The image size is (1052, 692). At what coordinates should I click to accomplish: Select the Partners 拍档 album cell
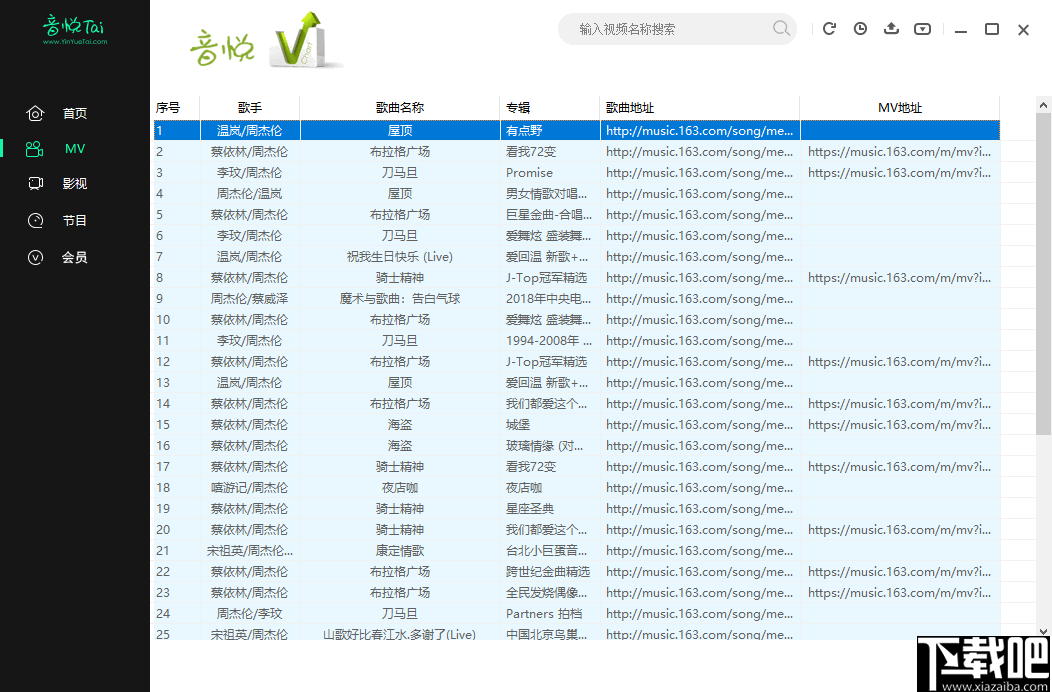tap(550, 613)
